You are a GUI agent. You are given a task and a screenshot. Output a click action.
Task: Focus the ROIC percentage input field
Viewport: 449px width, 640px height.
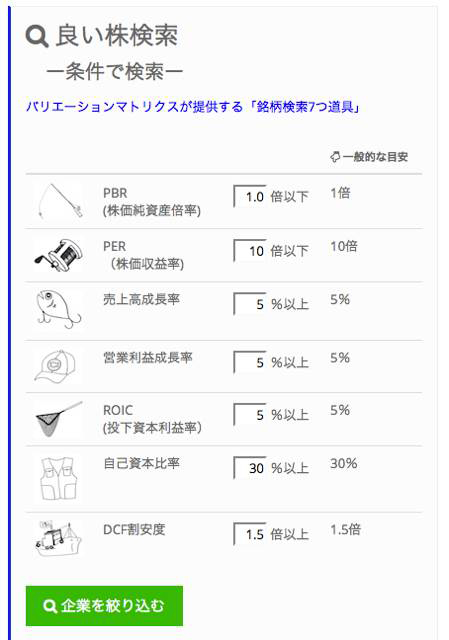click(x=250, y=415)
